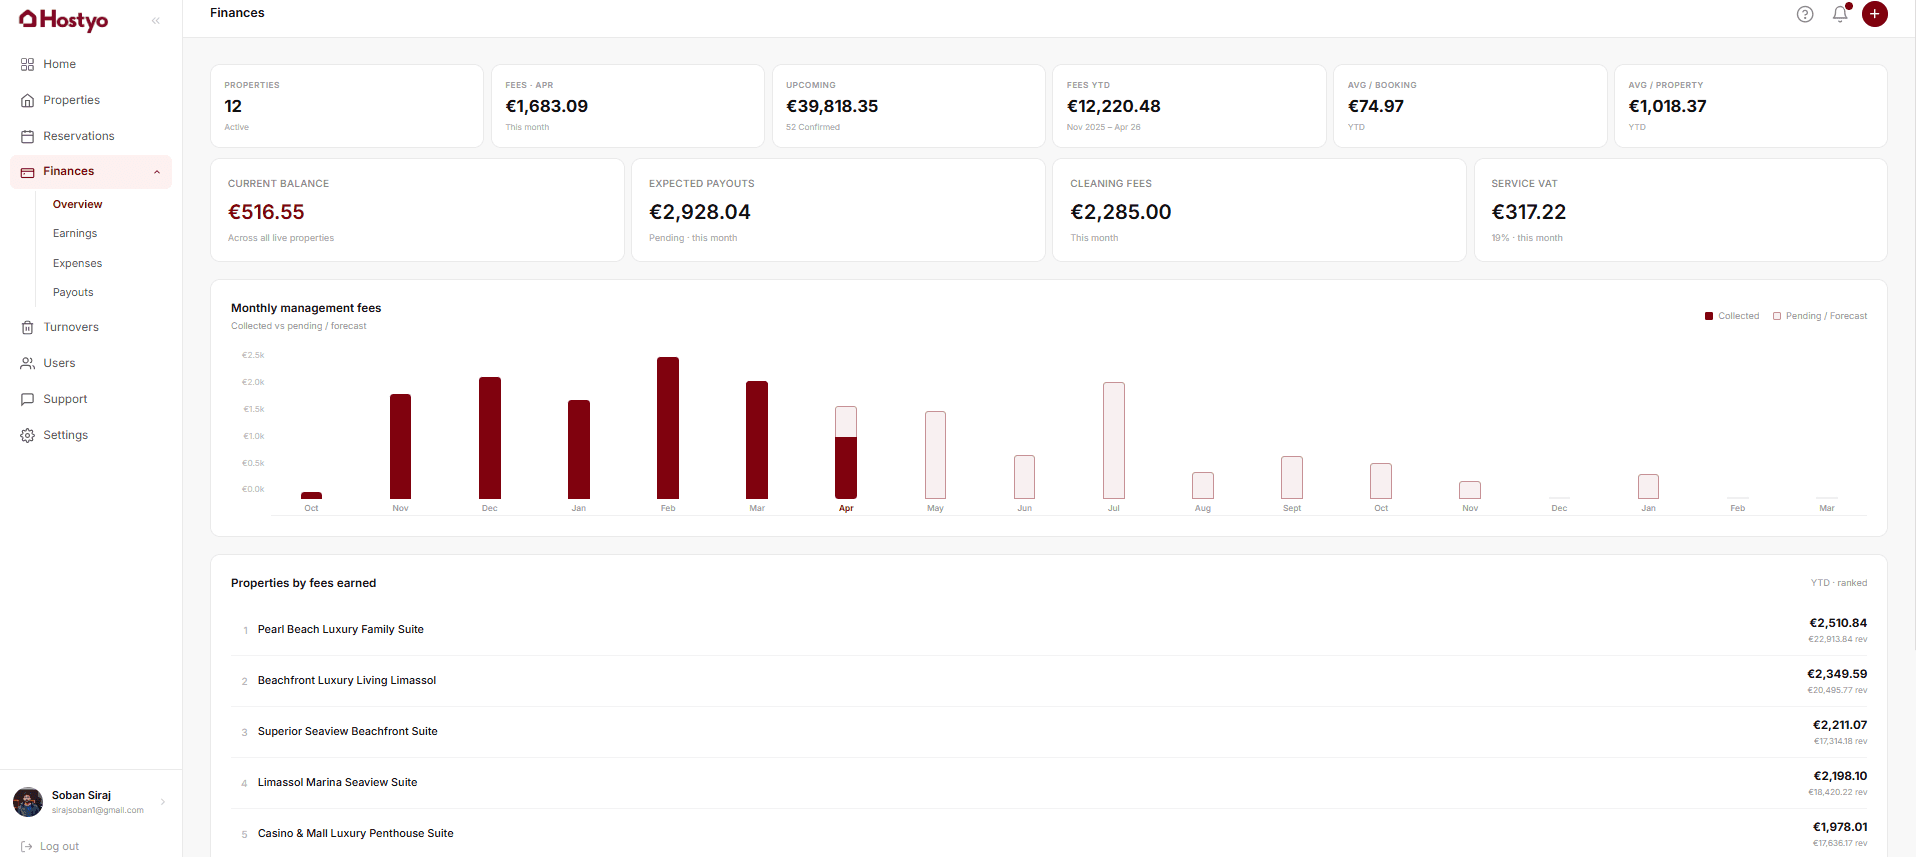Expand the Soban Siraj profile chevron
Screen dimensions: 1916x857
pyautogui.click(x=163, y=802)
